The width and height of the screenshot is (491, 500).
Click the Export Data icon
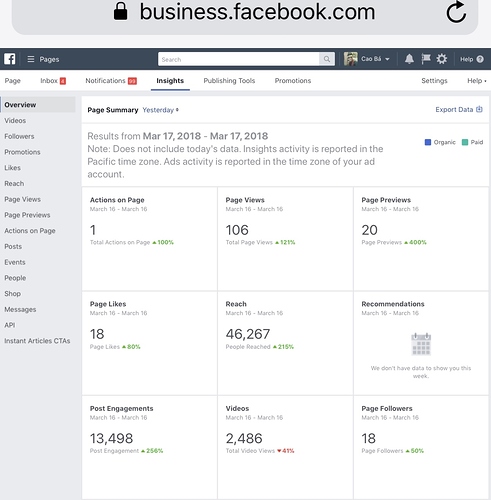[x=479, y=109]
